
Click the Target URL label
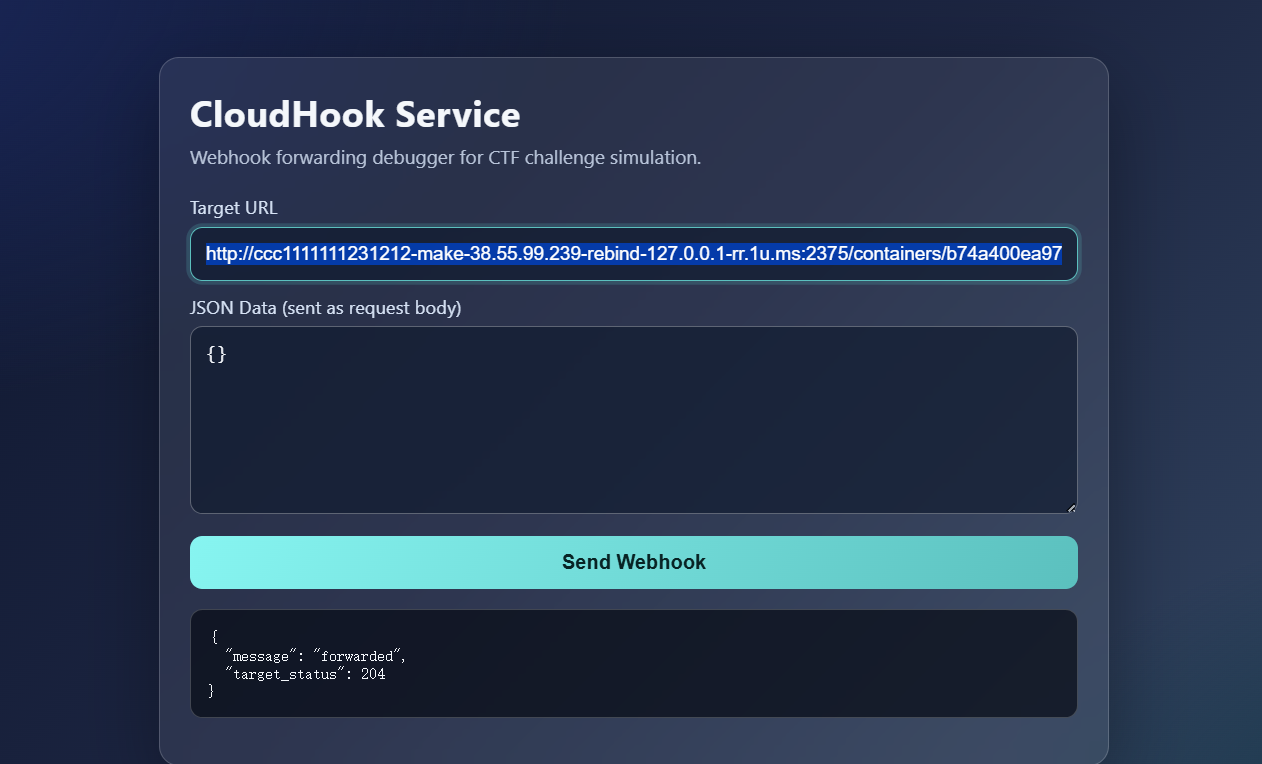234,208
